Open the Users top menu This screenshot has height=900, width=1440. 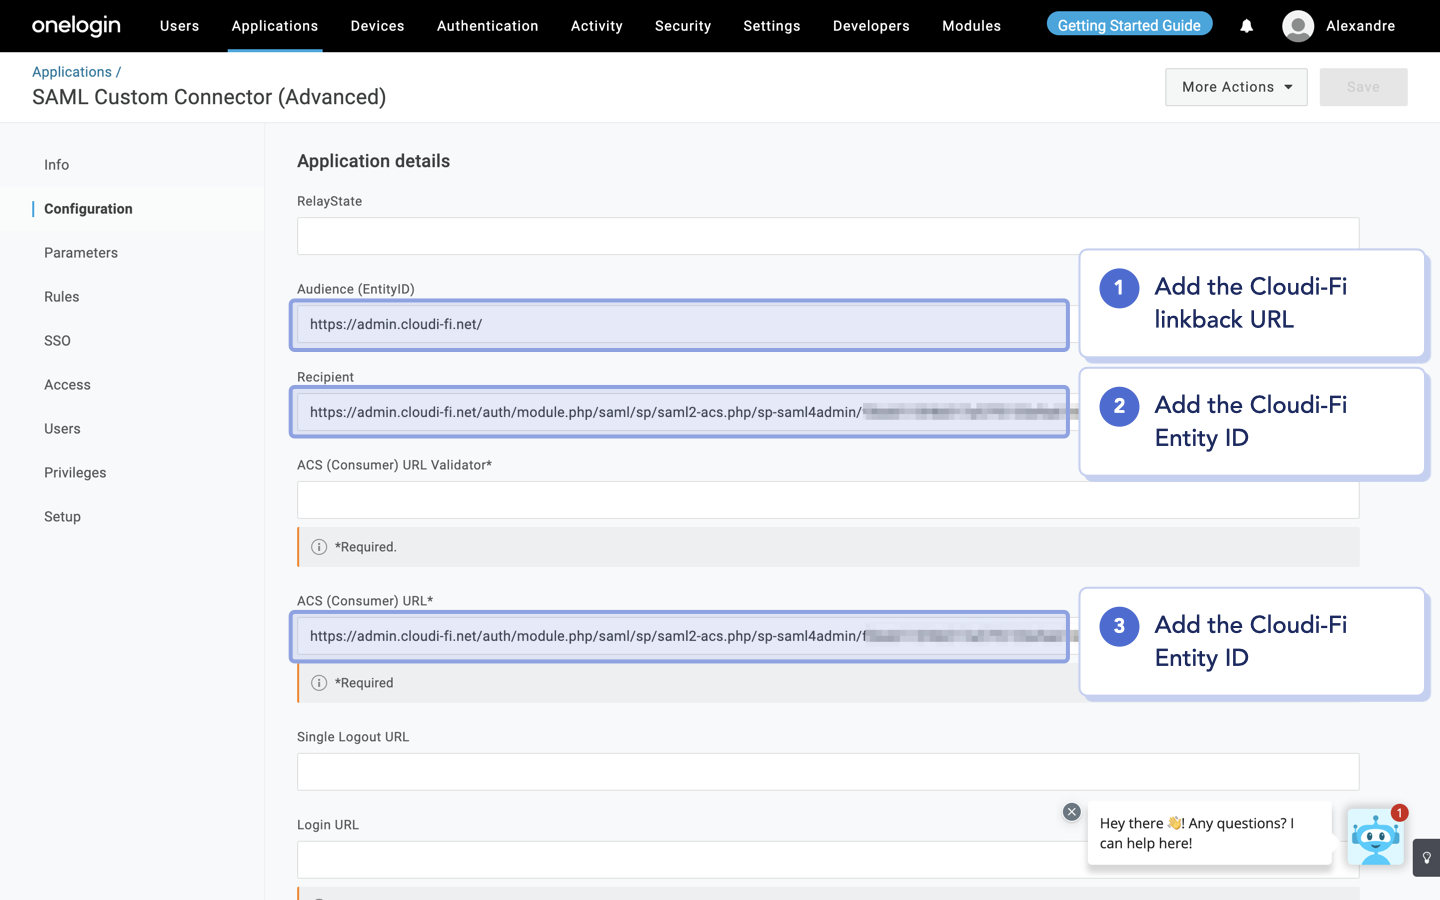point(179,26)
